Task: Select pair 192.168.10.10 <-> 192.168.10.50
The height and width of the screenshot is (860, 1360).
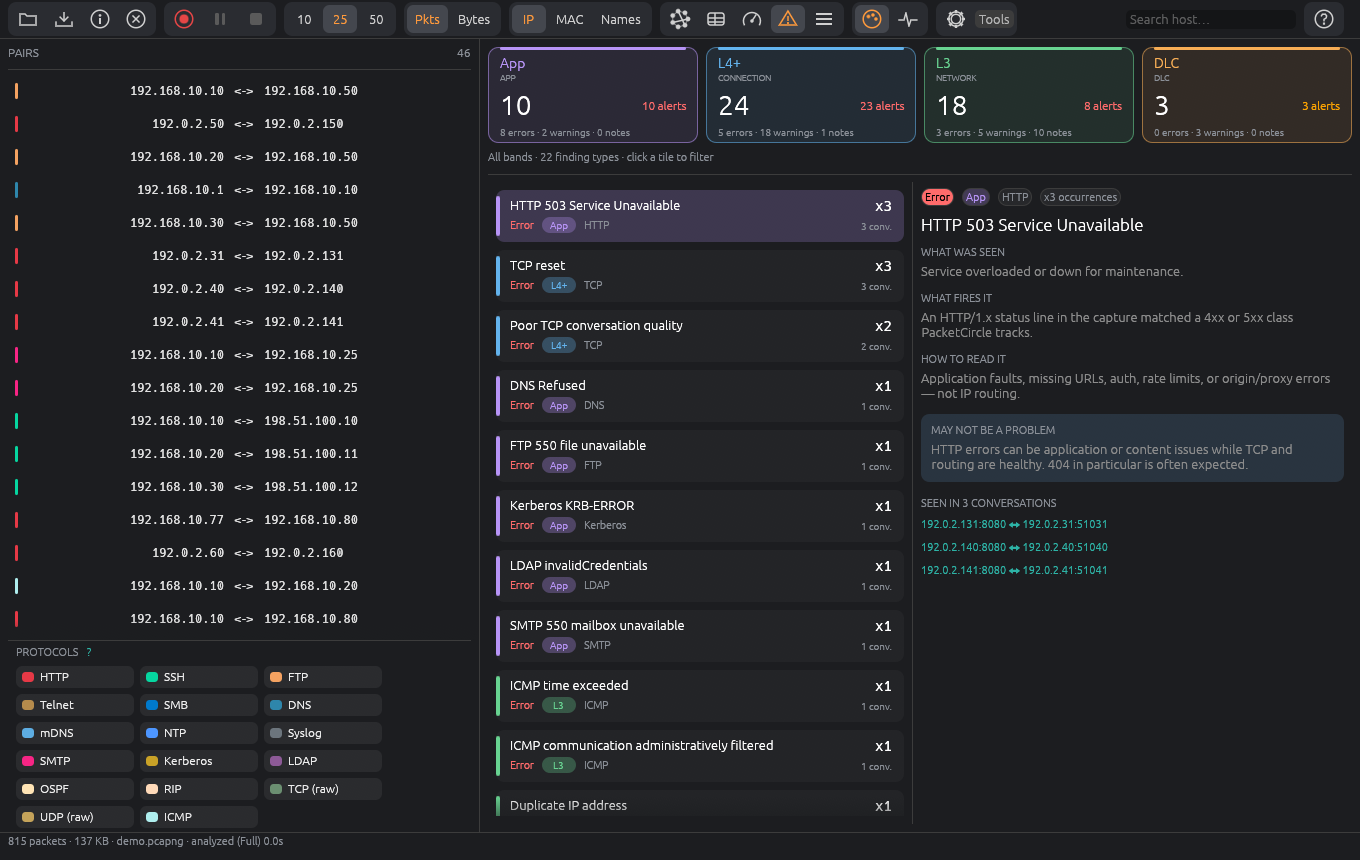Action: pos(240,91)
